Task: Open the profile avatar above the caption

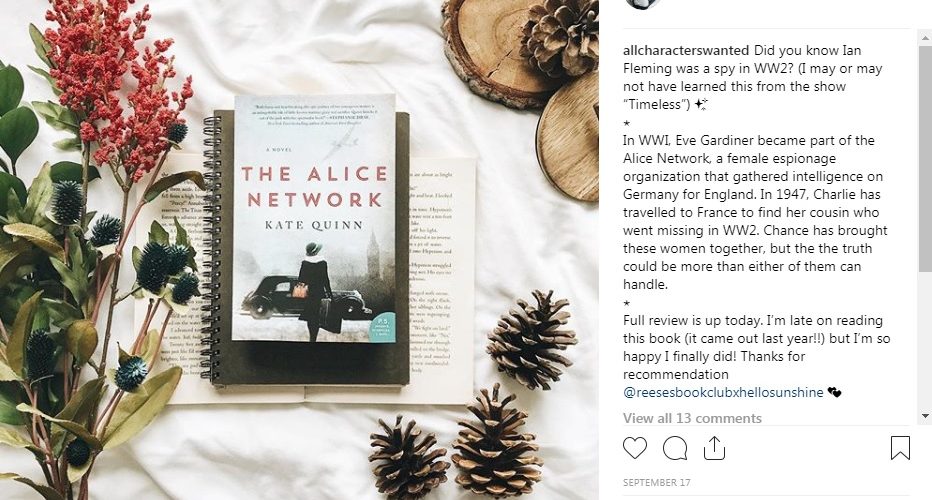Action: (643, 4)
